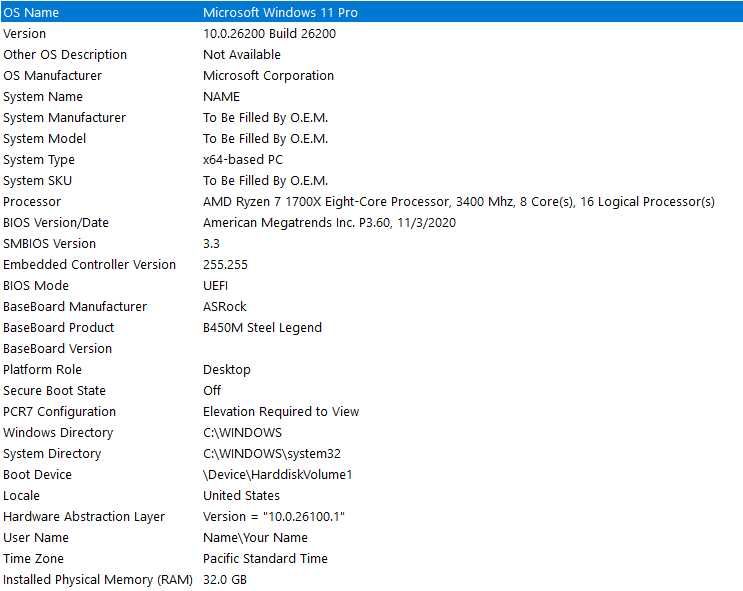Click the 'ASRock' value
Screen dimensions: 743x591
click(x=225, y=307)
